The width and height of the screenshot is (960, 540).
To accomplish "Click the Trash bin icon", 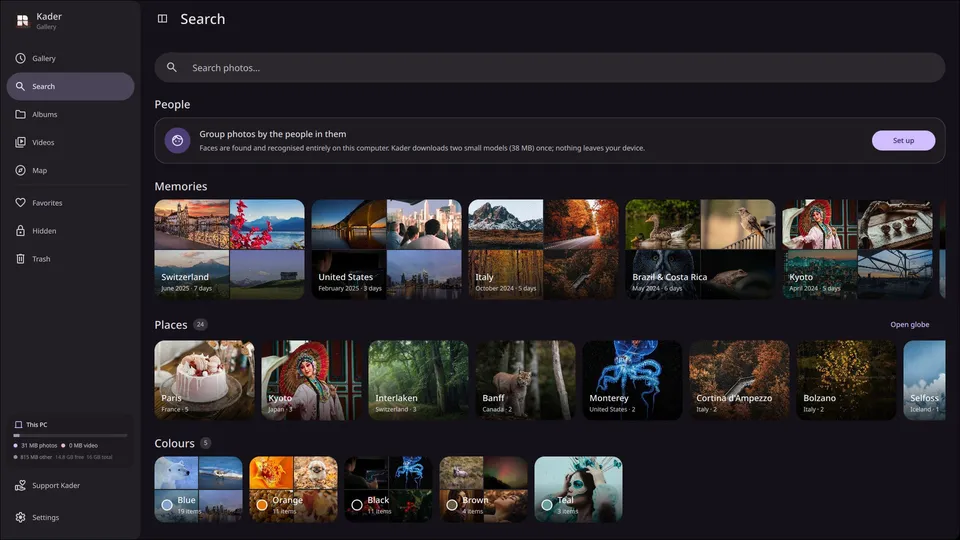I will tap(20, 259).
